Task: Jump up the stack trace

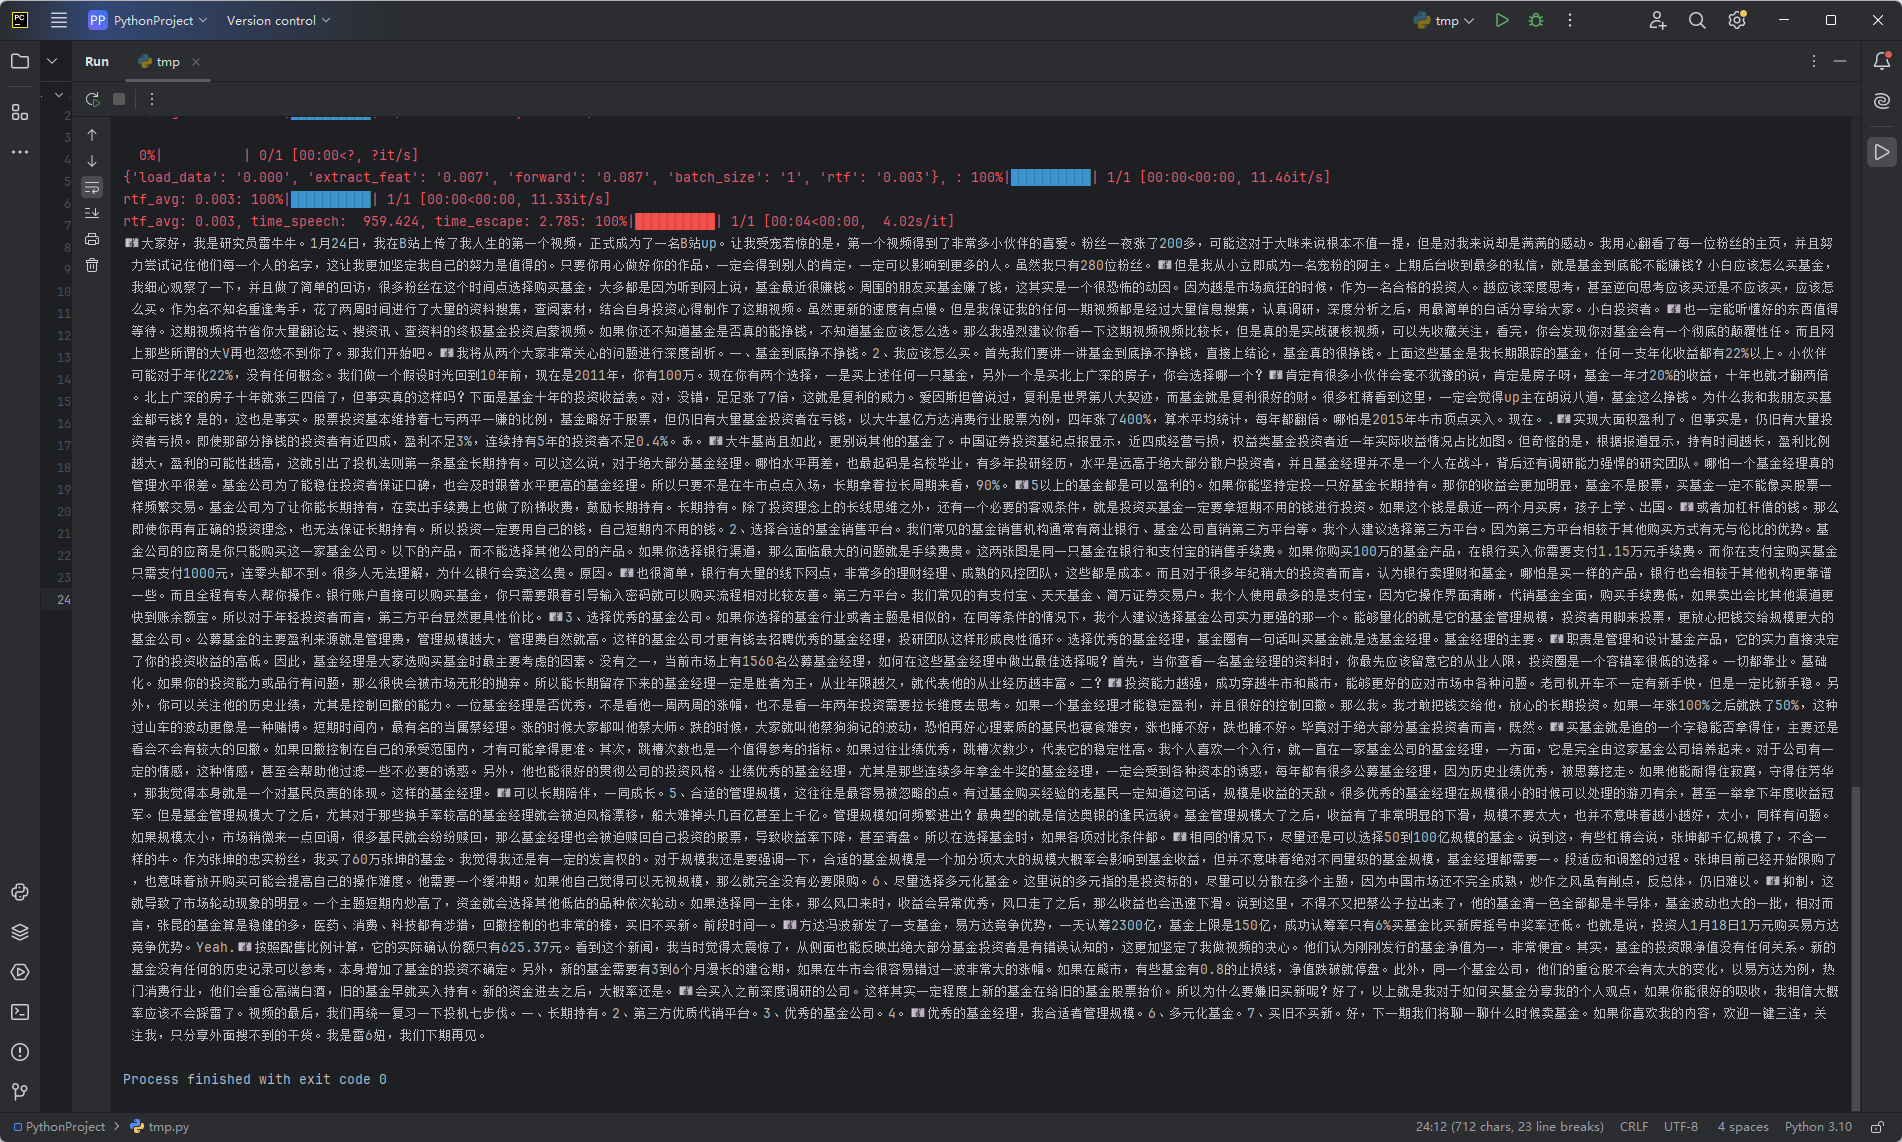Action: tap(92, 135)
